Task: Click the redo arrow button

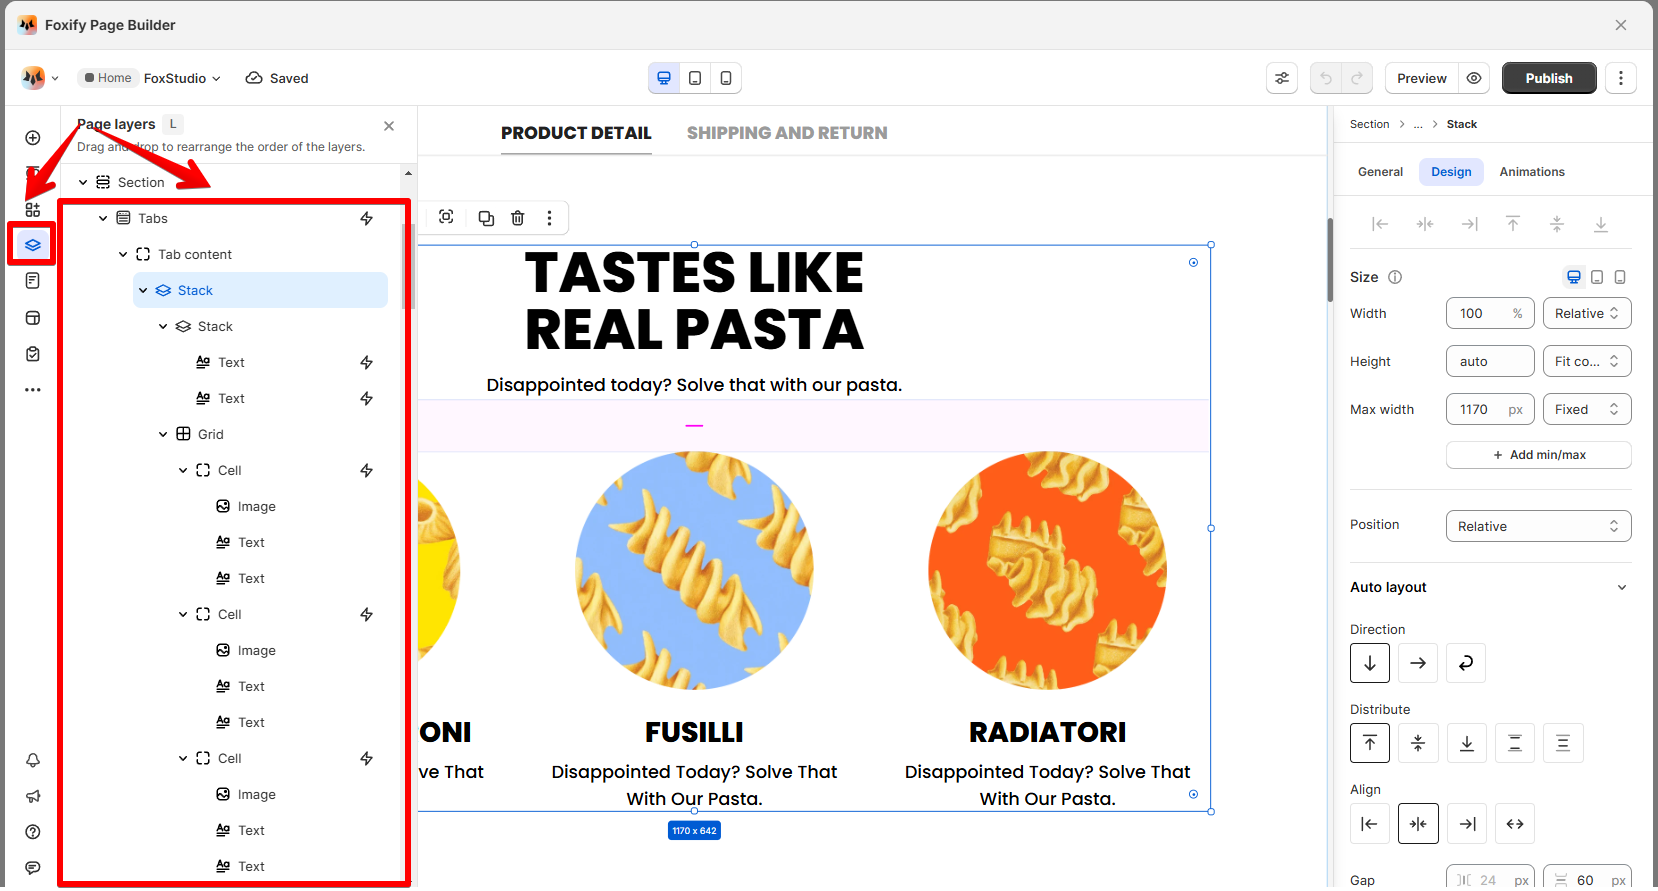Action: [1357, 78]
